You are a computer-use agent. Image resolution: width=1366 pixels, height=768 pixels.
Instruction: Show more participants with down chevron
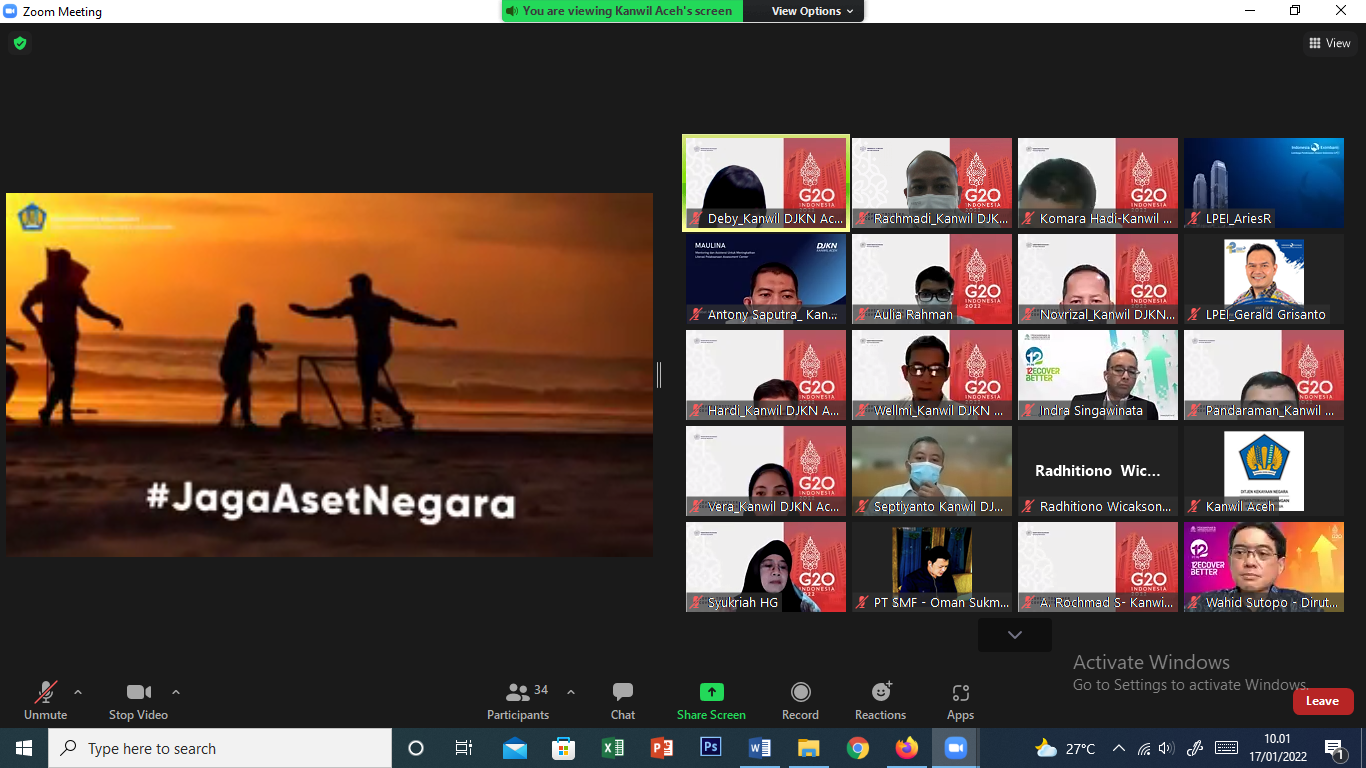(x=1014, y=635)
